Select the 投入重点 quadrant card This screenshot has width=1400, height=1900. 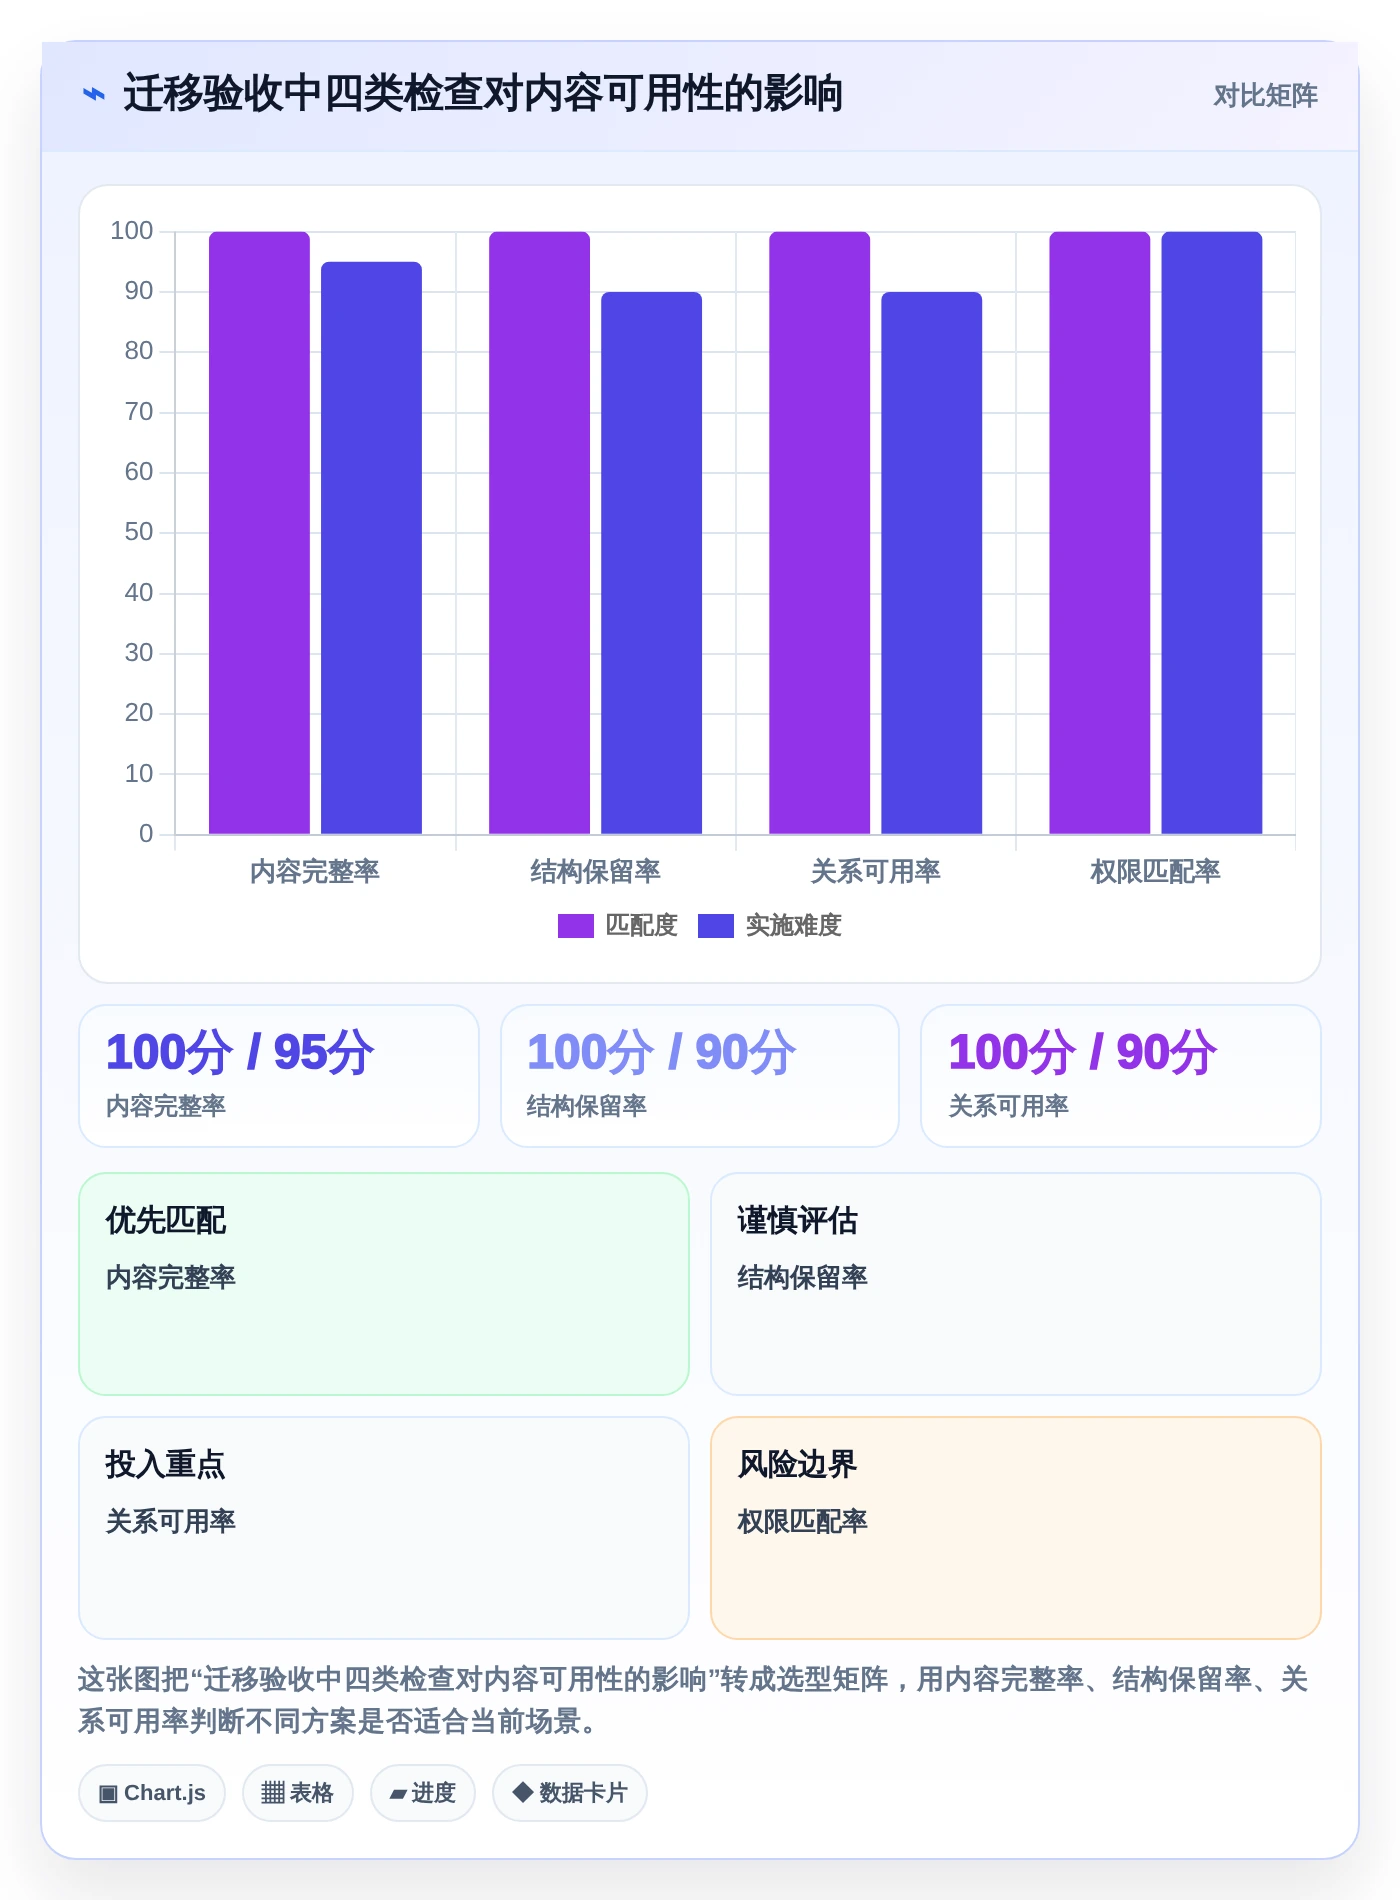(384, 1528)
